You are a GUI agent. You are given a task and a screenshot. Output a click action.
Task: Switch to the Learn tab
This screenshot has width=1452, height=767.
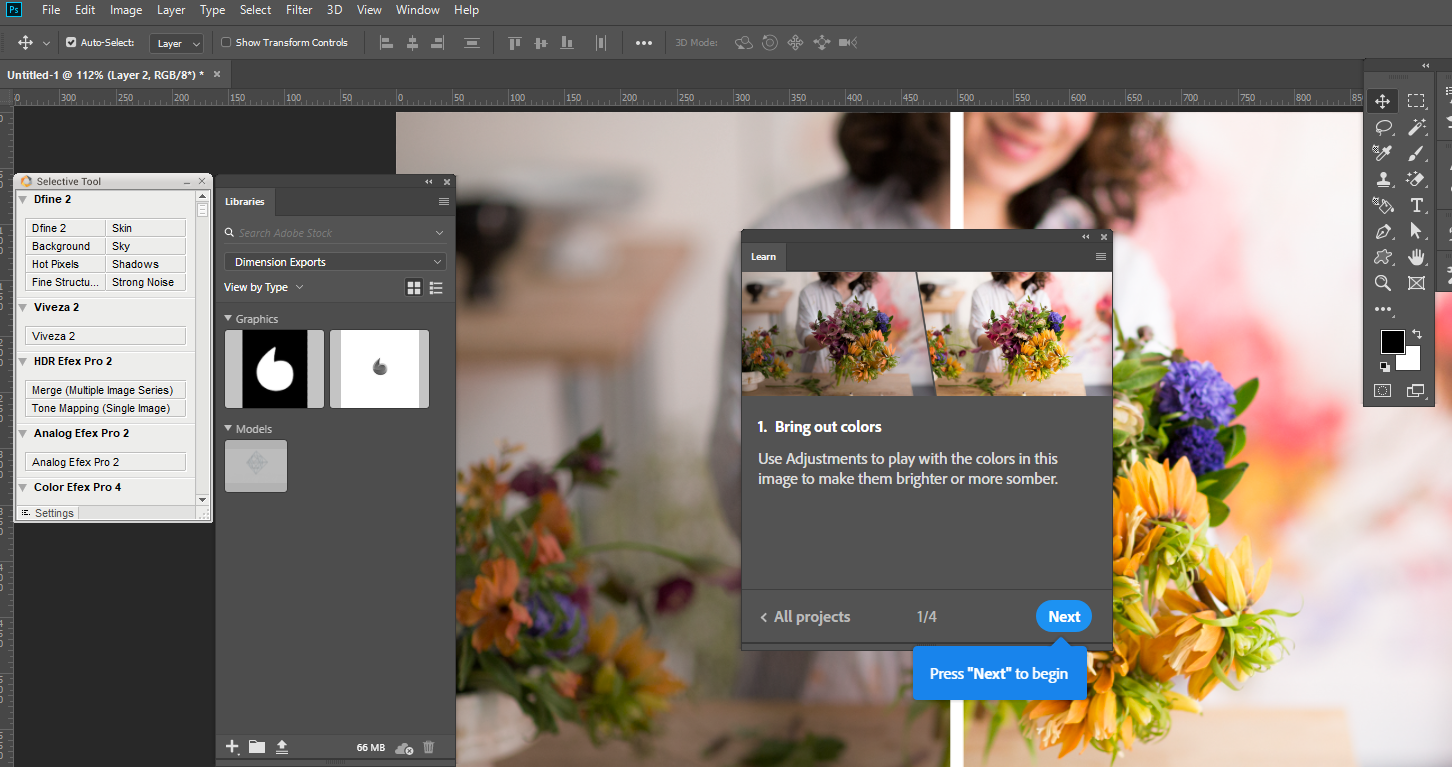[763, 257]
